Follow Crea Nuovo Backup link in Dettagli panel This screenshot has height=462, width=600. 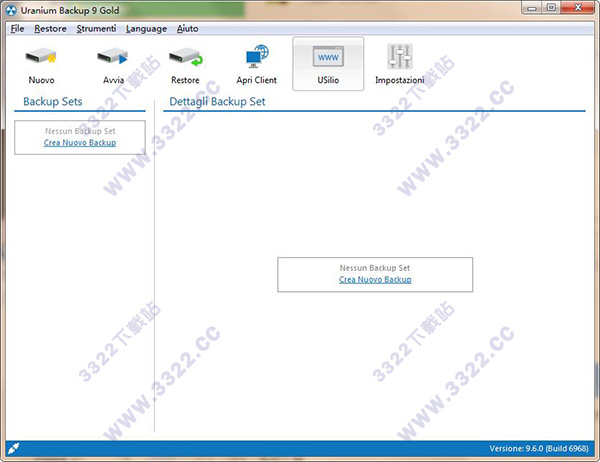pos(375,279)
